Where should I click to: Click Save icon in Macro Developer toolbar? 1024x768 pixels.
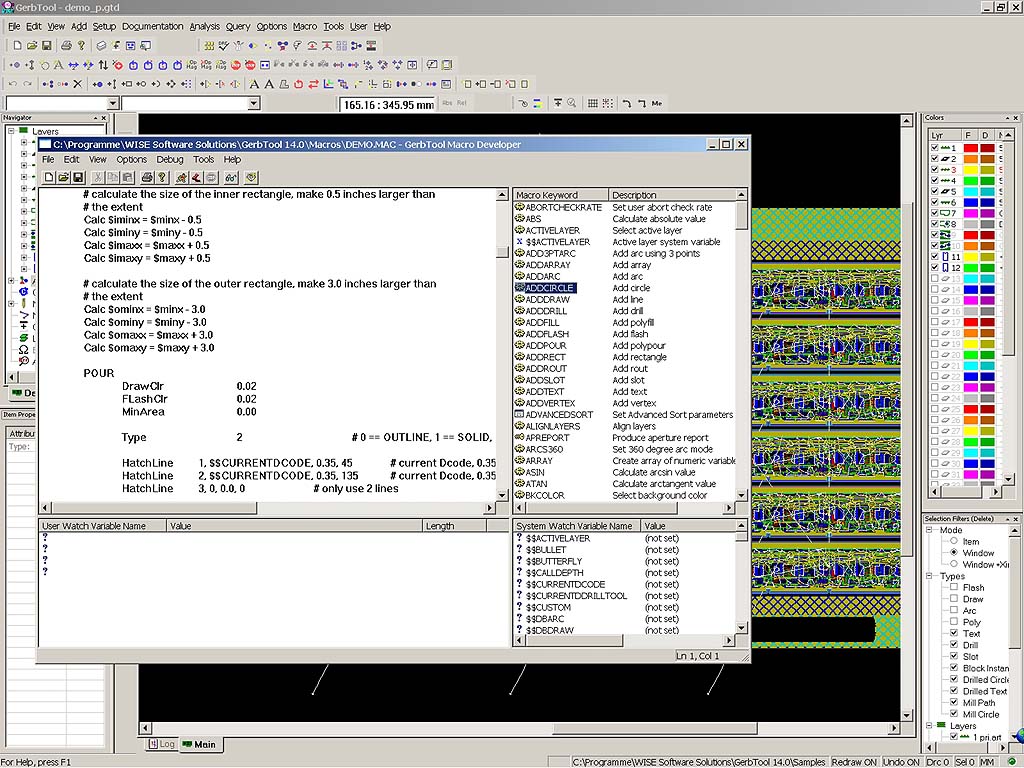(78, 178)
